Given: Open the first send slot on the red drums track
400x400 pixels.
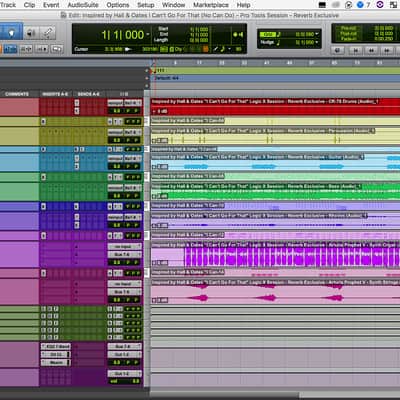Looking at the screenshot, I should [x=77, y=103].
